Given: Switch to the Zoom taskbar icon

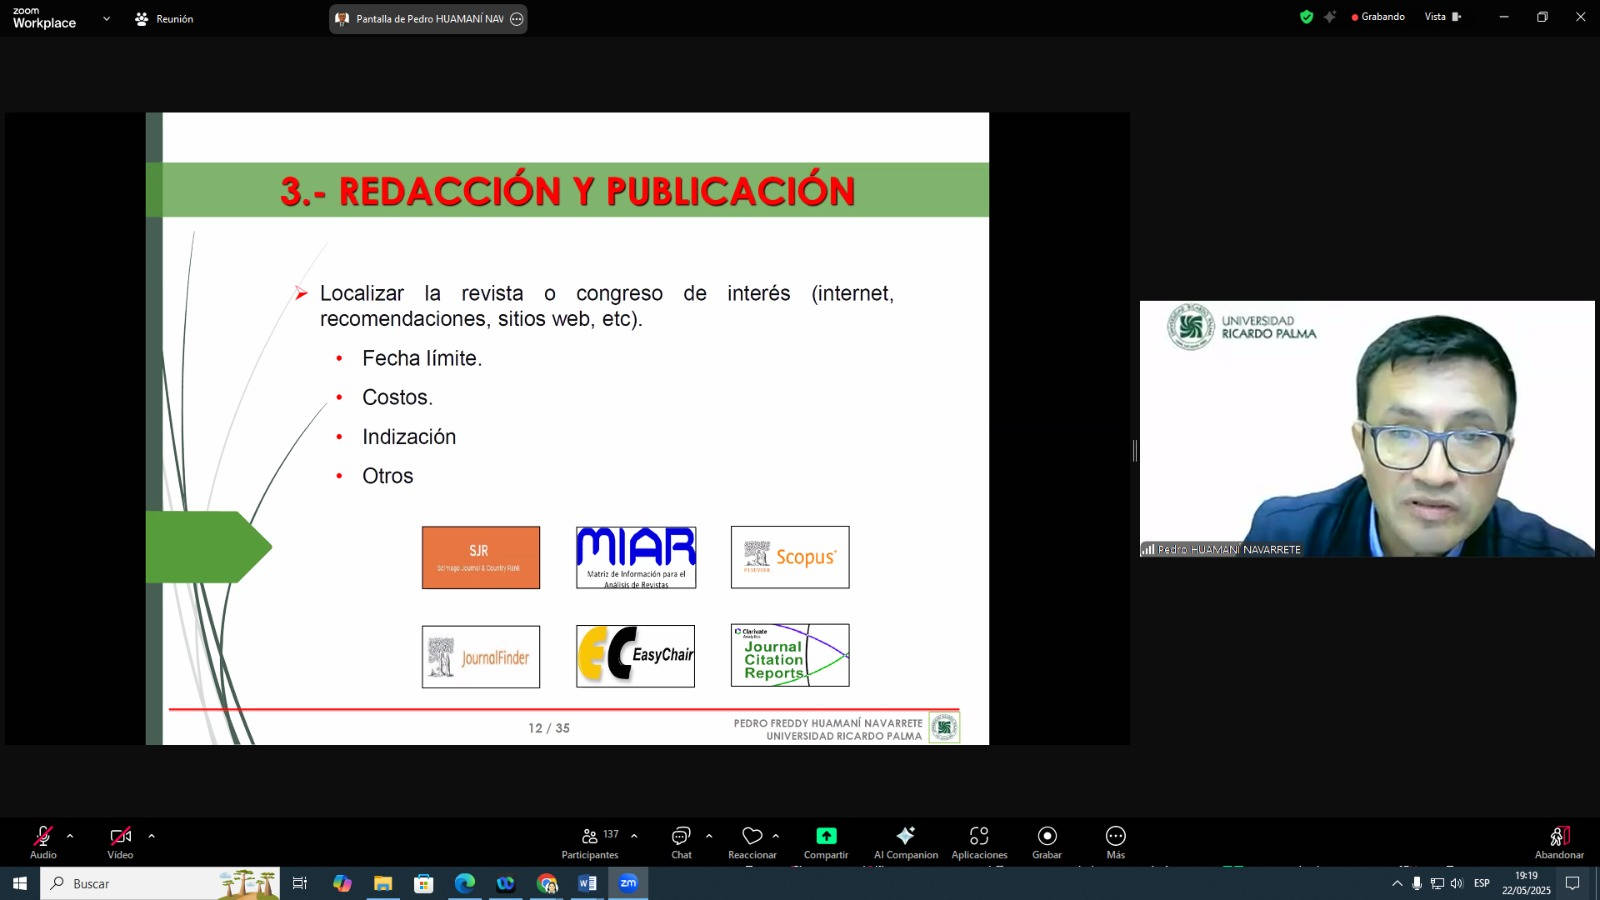Looking at the screenshot, I should [x=628, y=883].
